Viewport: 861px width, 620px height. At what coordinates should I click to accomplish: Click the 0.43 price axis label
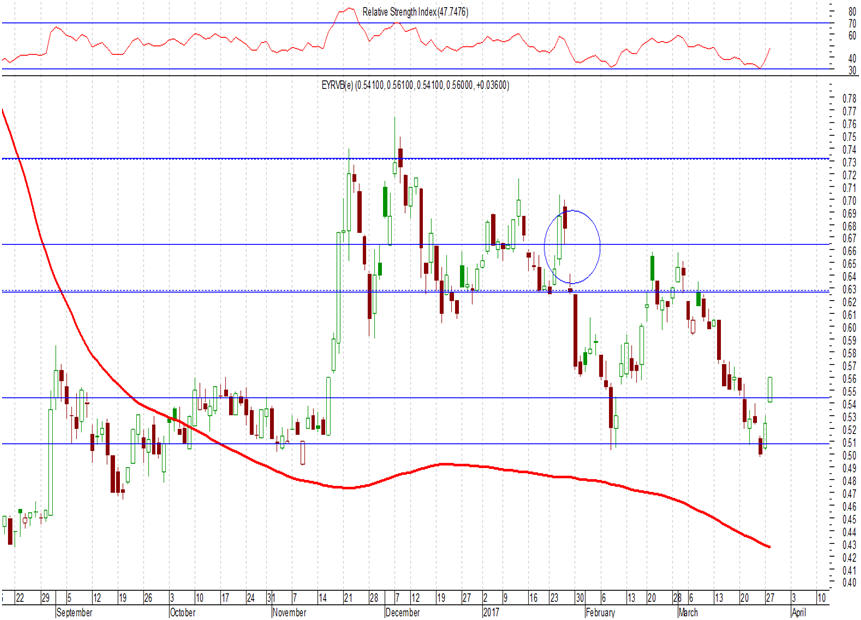click(849, 545)
